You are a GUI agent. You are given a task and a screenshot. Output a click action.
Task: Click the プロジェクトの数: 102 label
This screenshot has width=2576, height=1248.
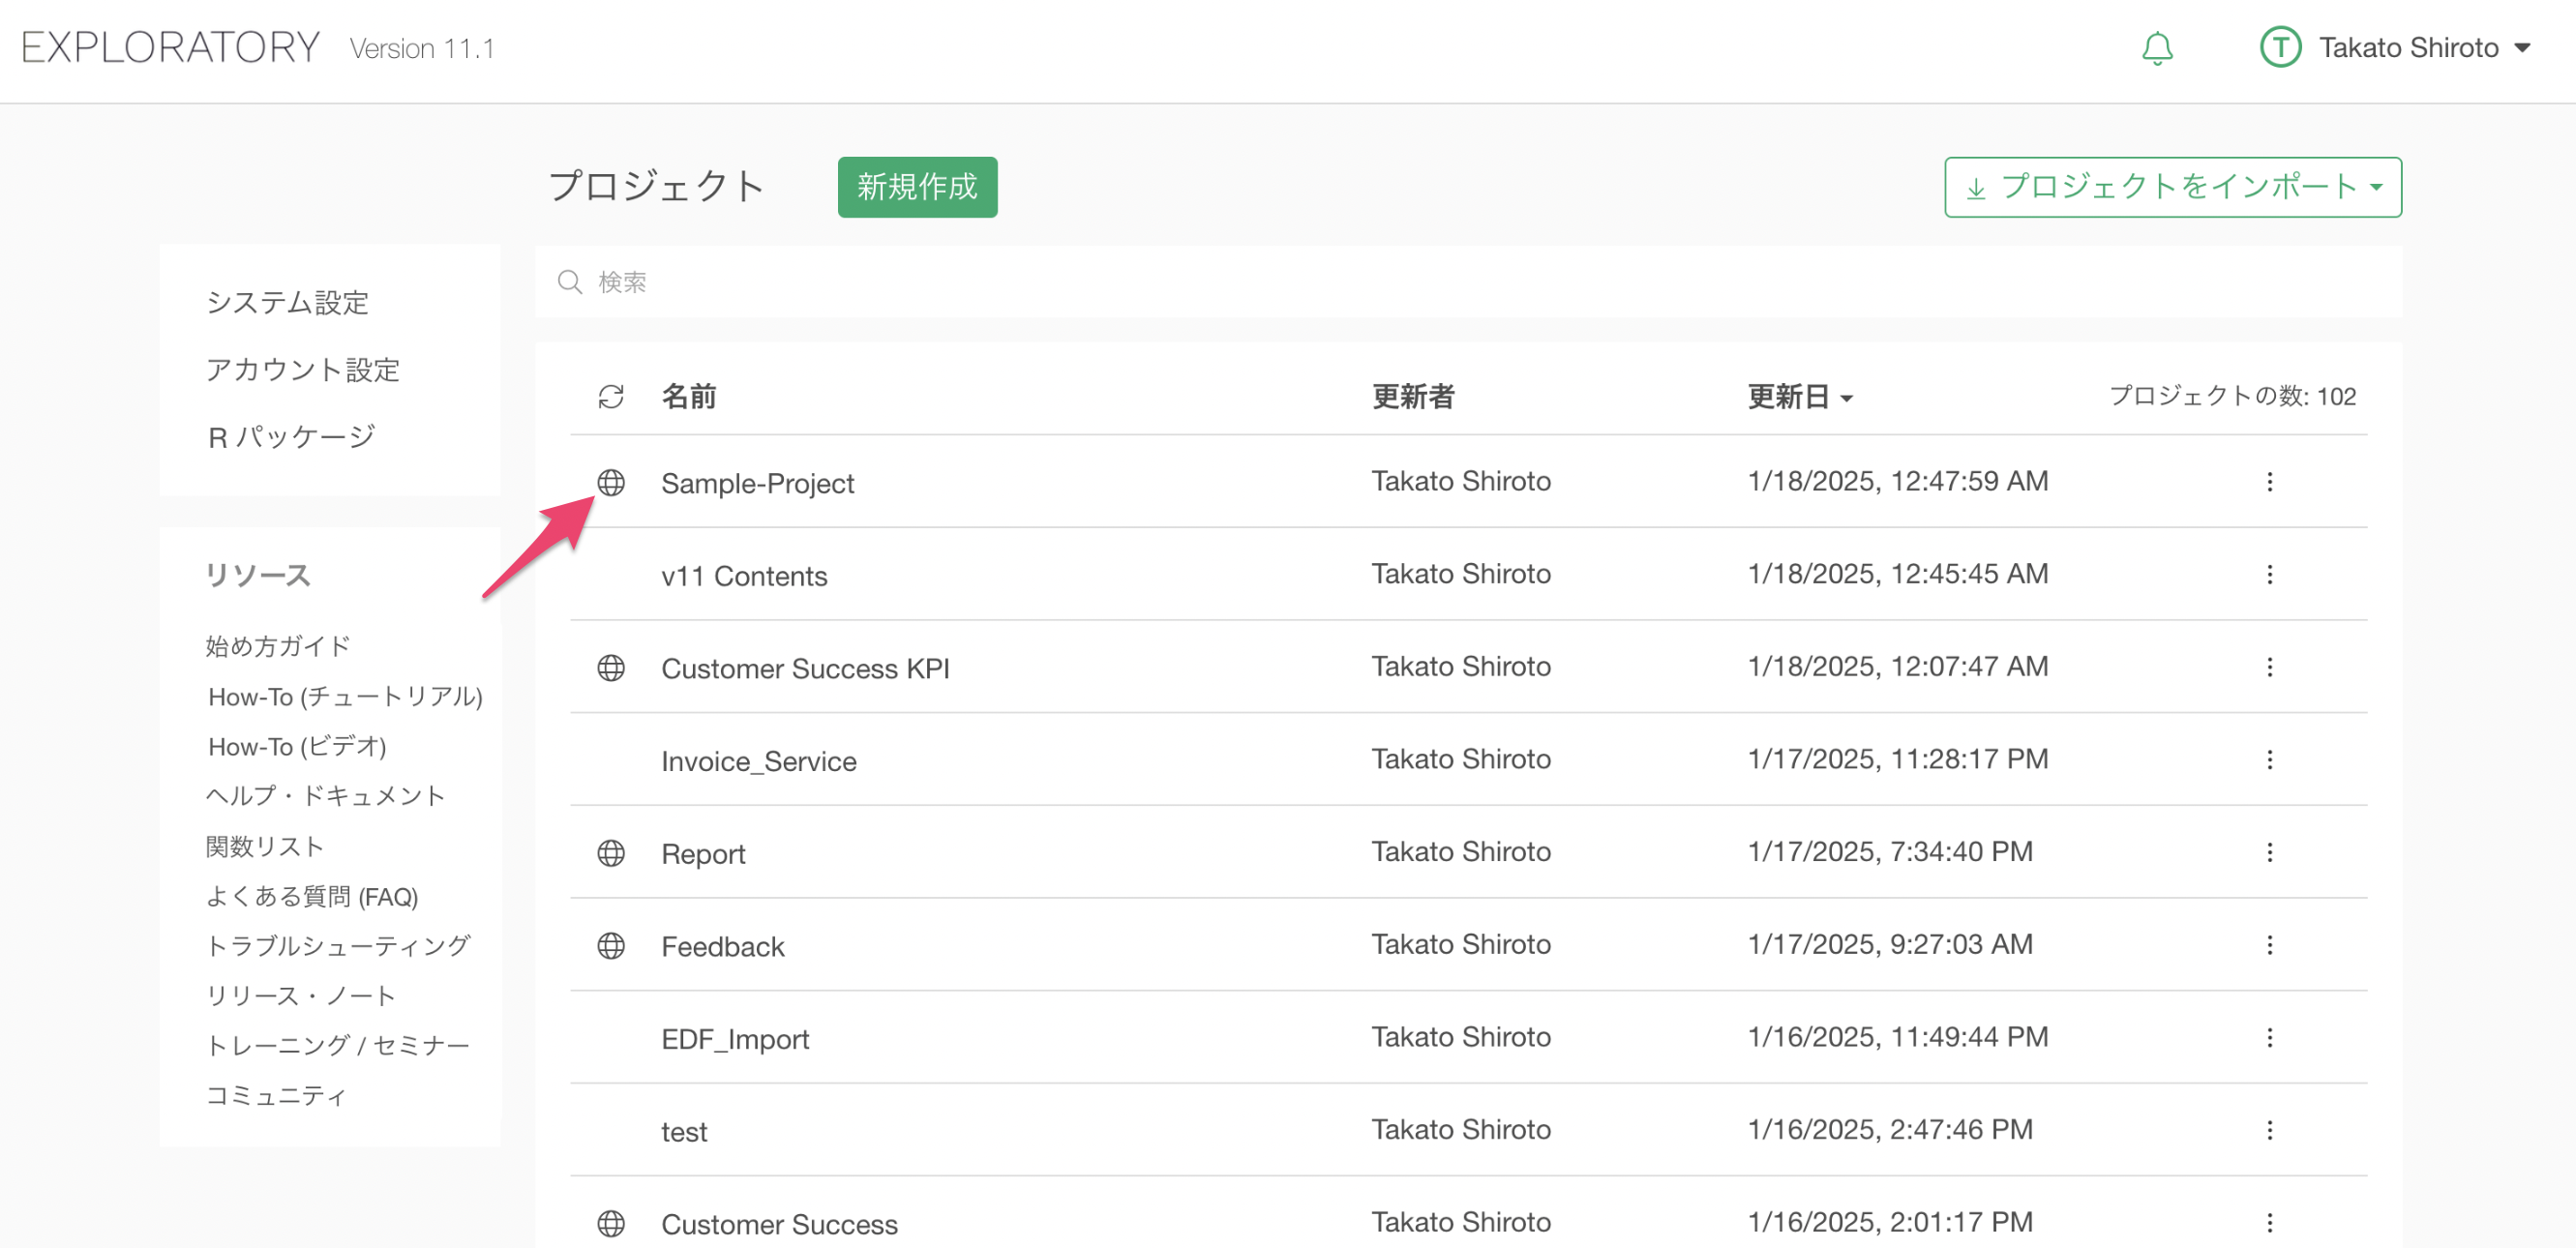2232,396
